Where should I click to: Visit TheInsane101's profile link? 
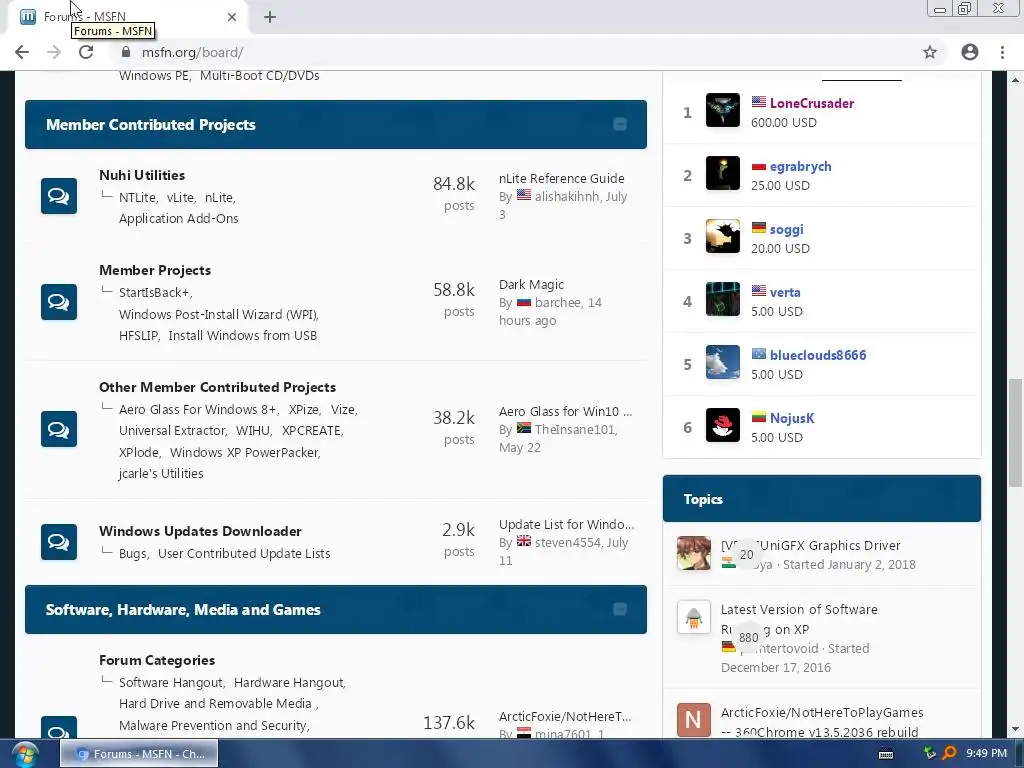(575, 430)
